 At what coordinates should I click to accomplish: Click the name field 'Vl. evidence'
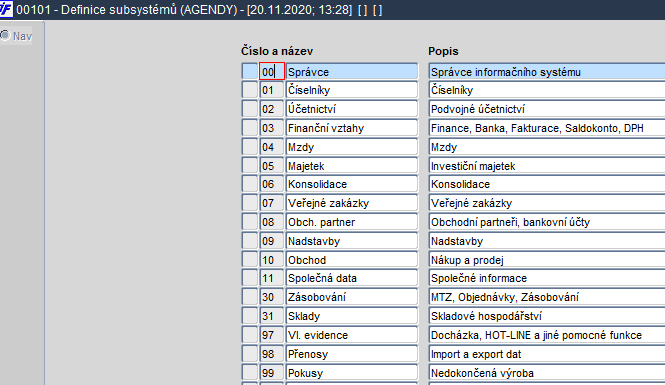352,335
